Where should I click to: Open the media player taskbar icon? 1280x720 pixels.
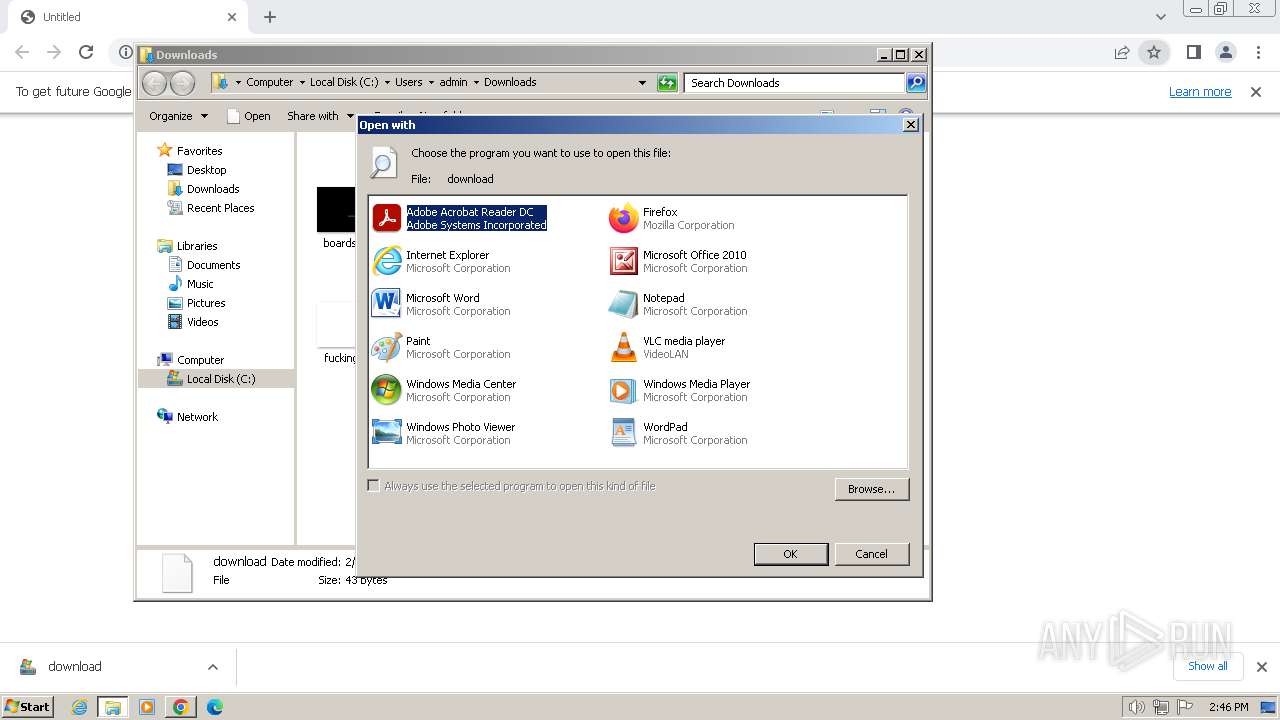coord(147,707)
